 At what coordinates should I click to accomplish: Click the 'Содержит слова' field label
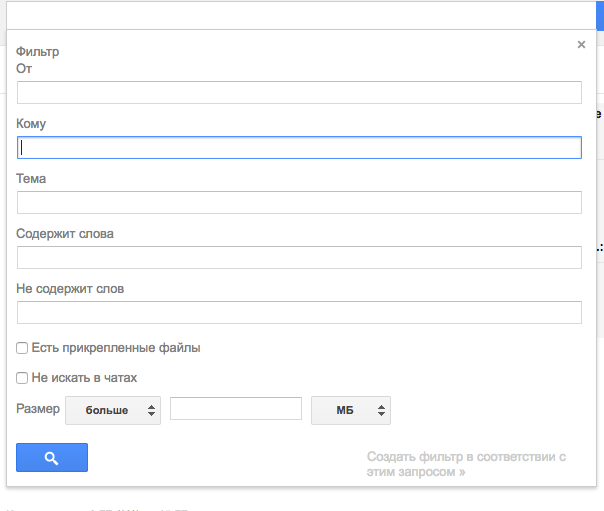point(65,234)
